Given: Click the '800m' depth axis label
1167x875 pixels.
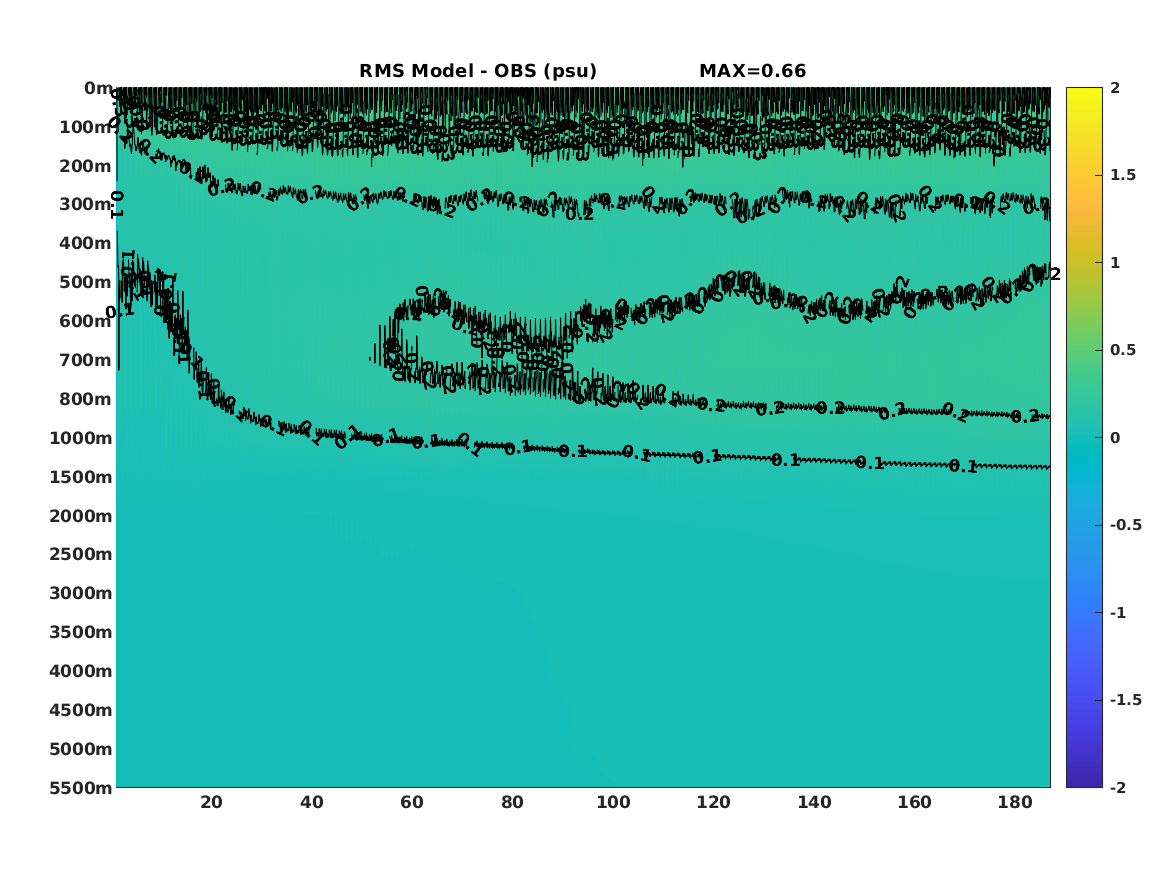Looking at the screenshot, I should [x=86, y=399].
